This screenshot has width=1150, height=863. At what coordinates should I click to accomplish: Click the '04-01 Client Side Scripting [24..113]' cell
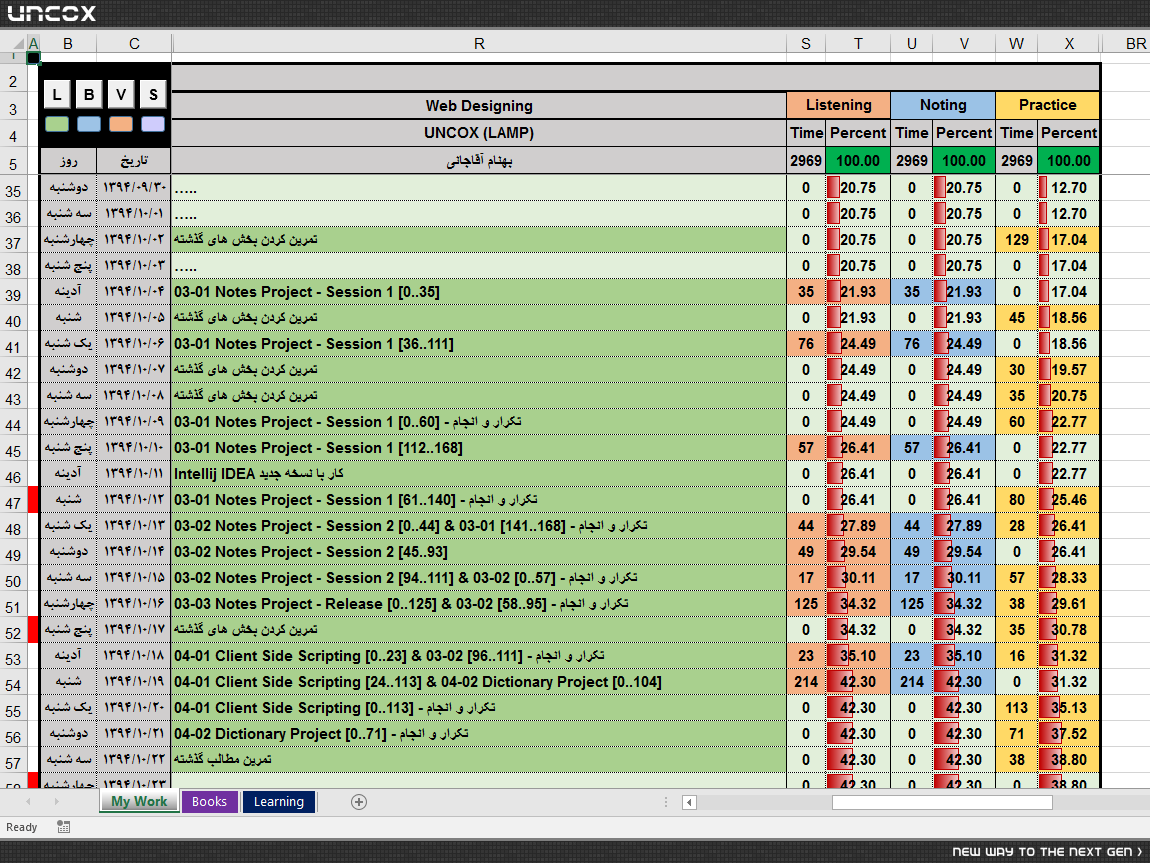pos(479,682)
